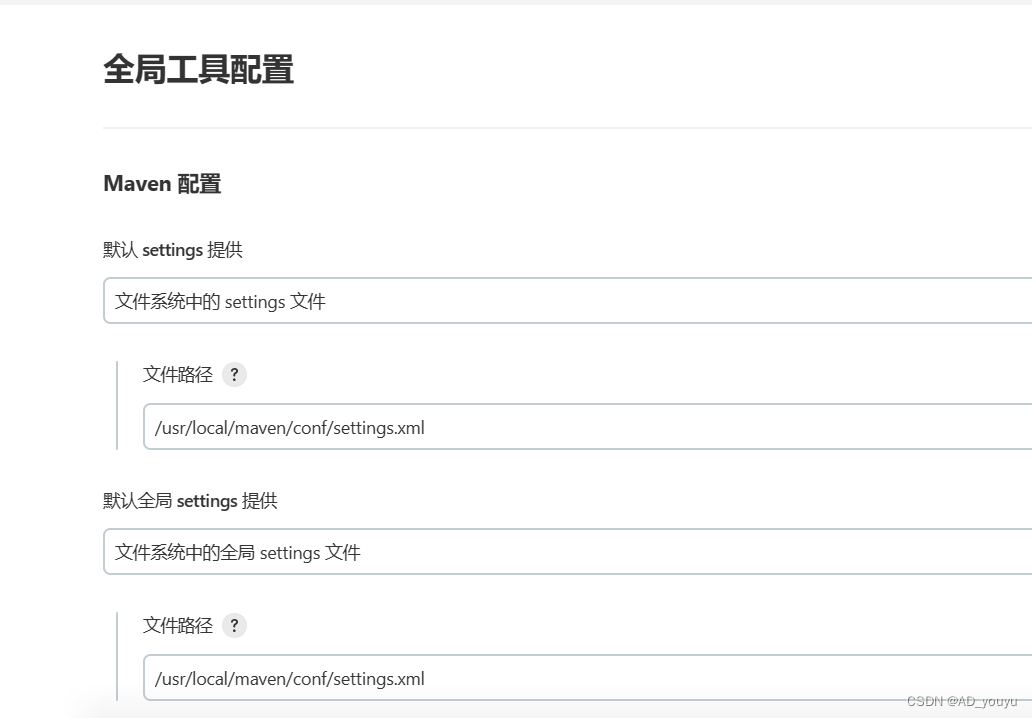Open the default settings provider dropdown
This screenshot has height=718, width=1032.
[x=567, y=301]
